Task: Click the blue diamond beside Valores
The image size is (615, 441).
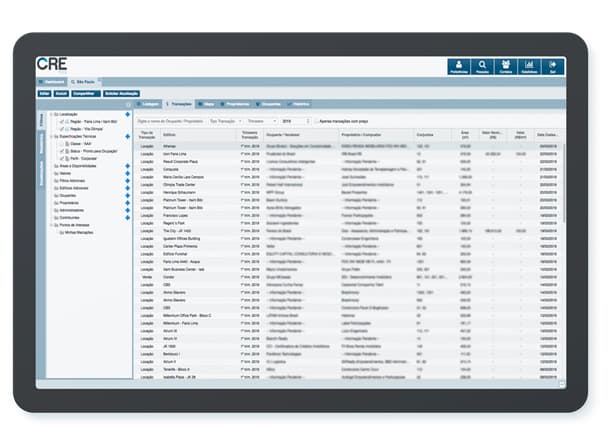Action: tap(127, 173)
